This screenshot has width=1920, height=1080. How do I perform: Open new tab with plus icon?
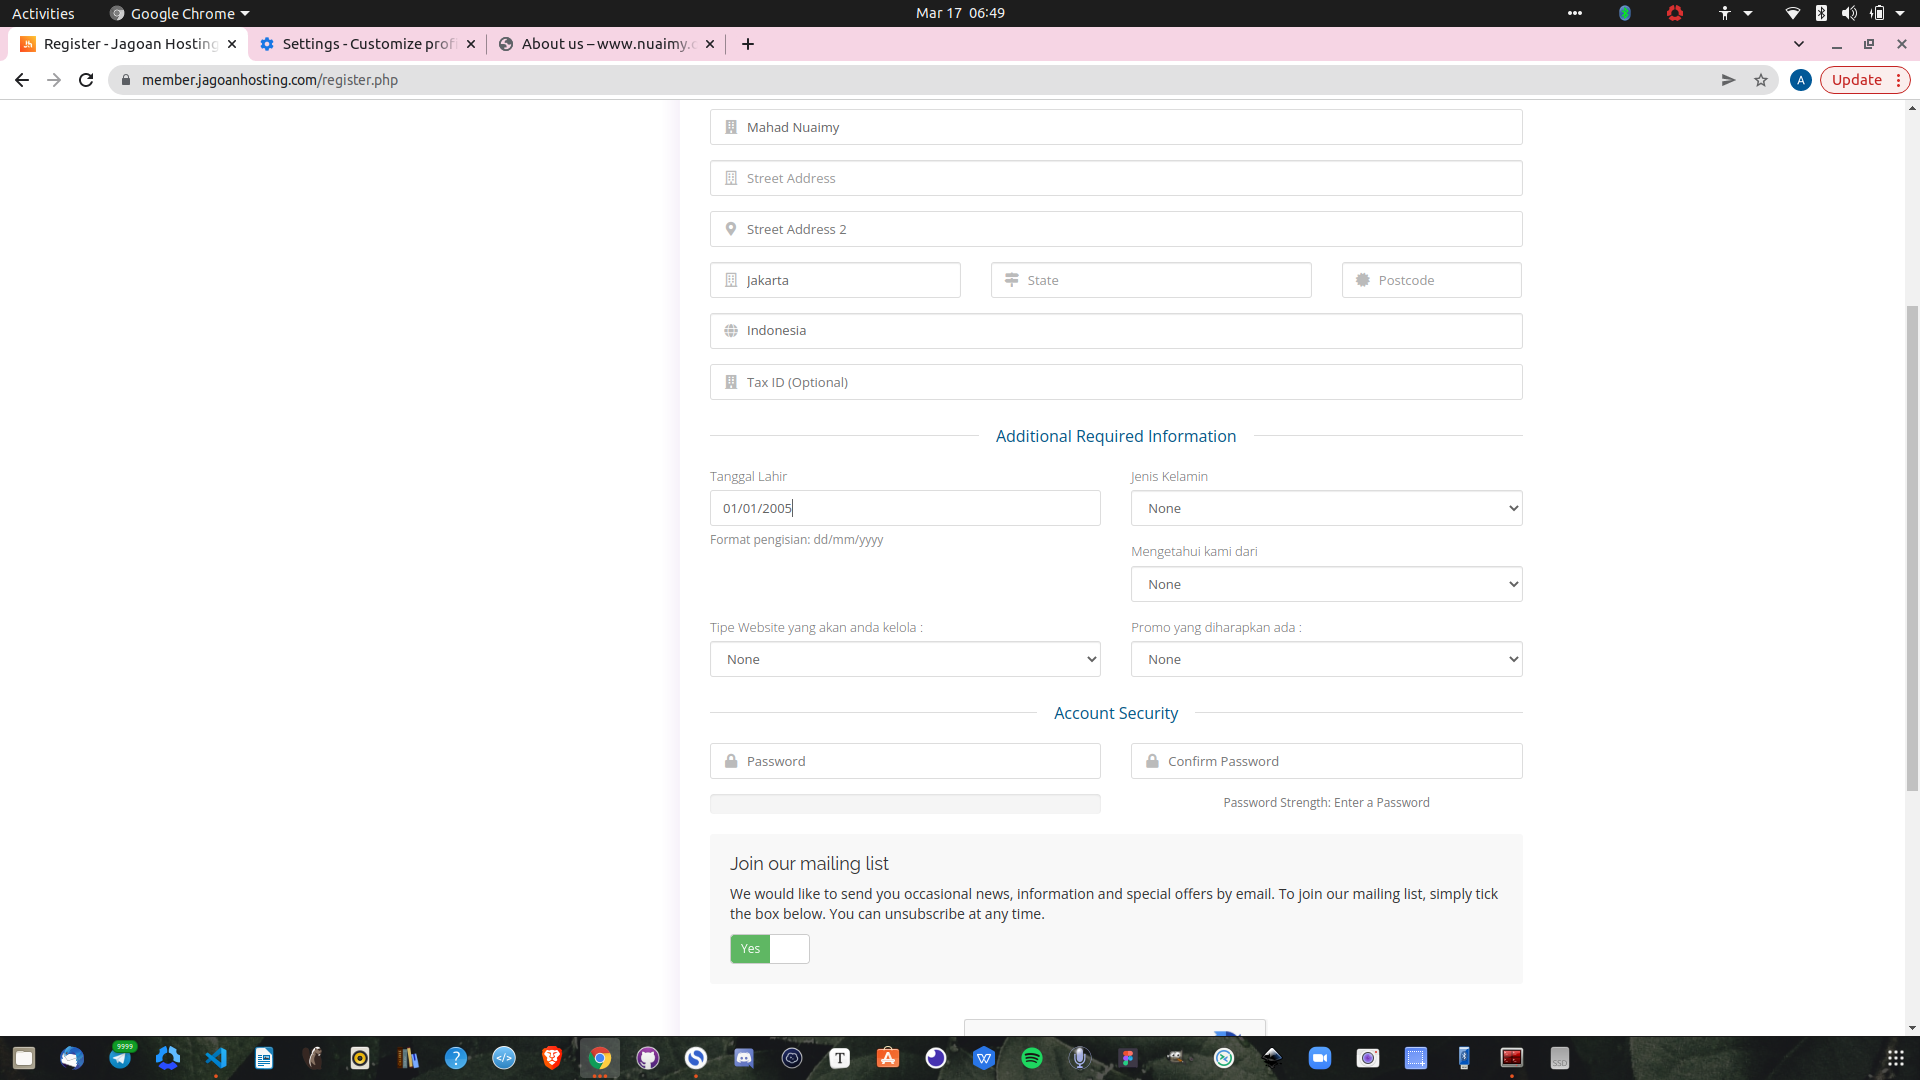click(748, 44)
